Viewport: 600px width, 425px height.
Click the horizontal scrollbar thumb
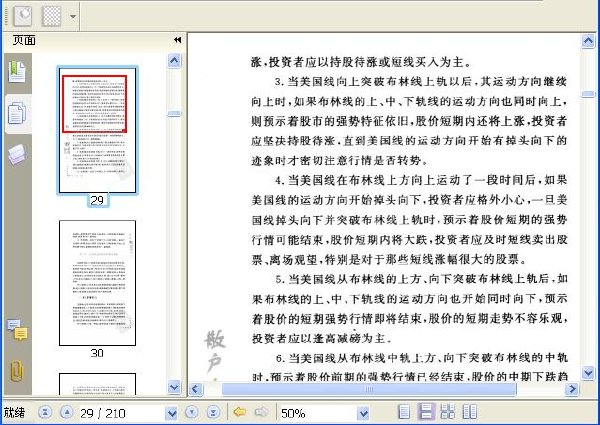[x=369, y=389]
